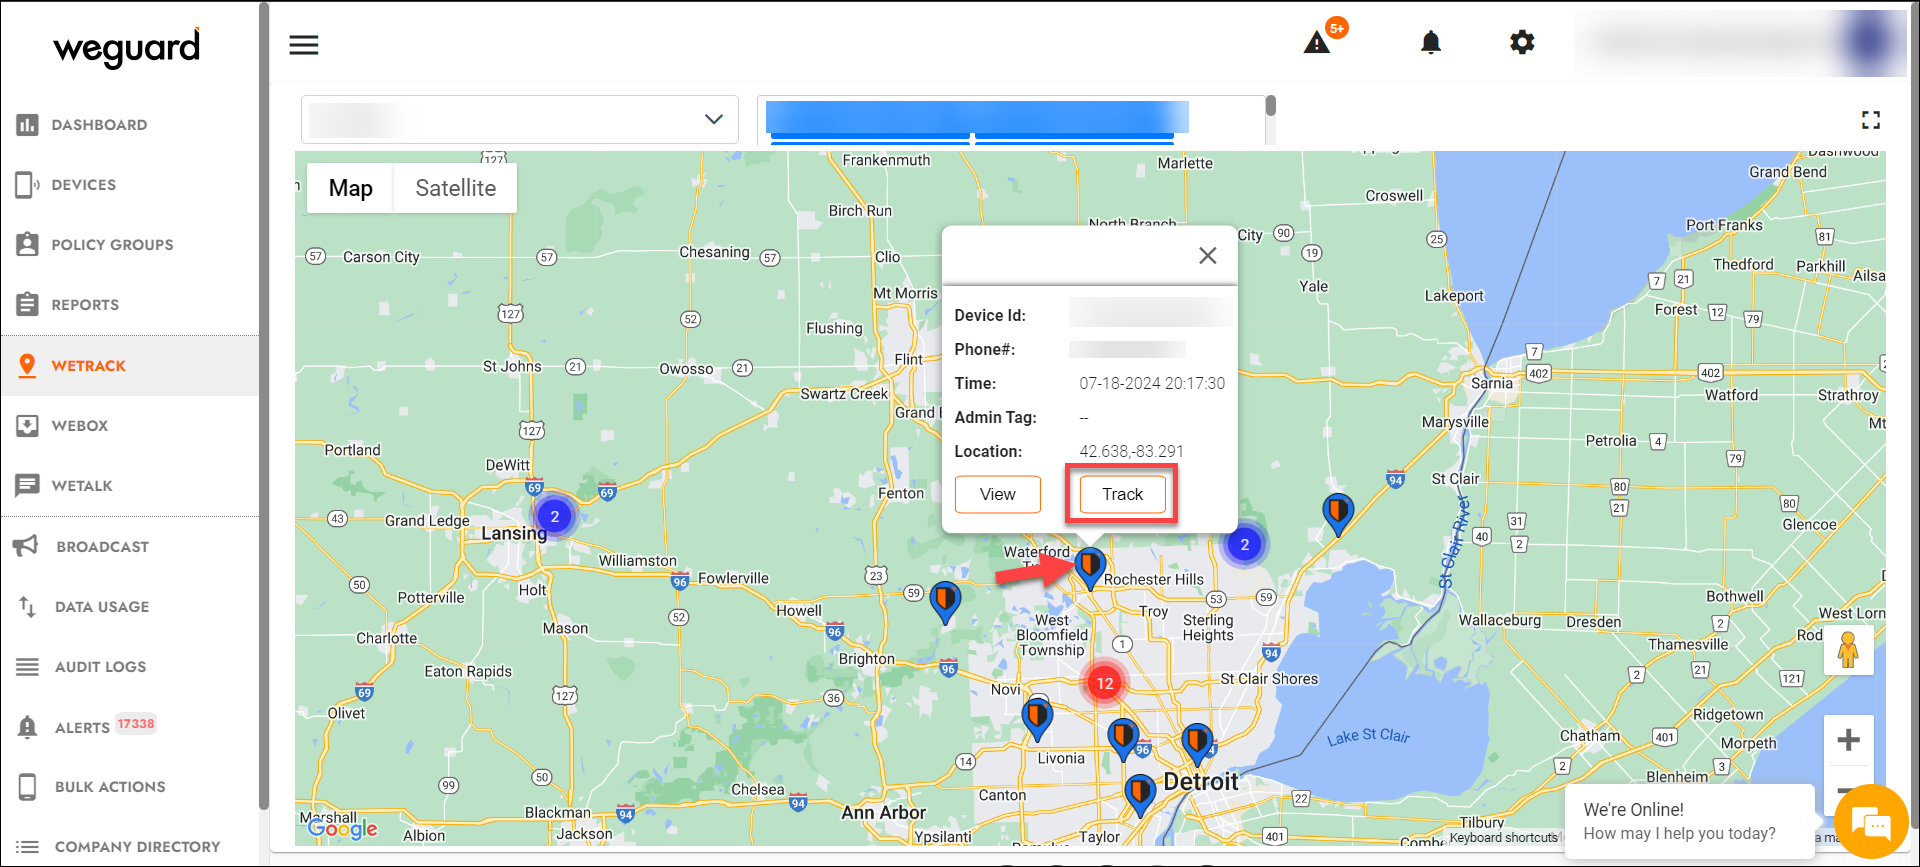Close the device info popup
Image resolution: width=1920 pixels, height=867 pixels.
click(x=1208, y=256)
